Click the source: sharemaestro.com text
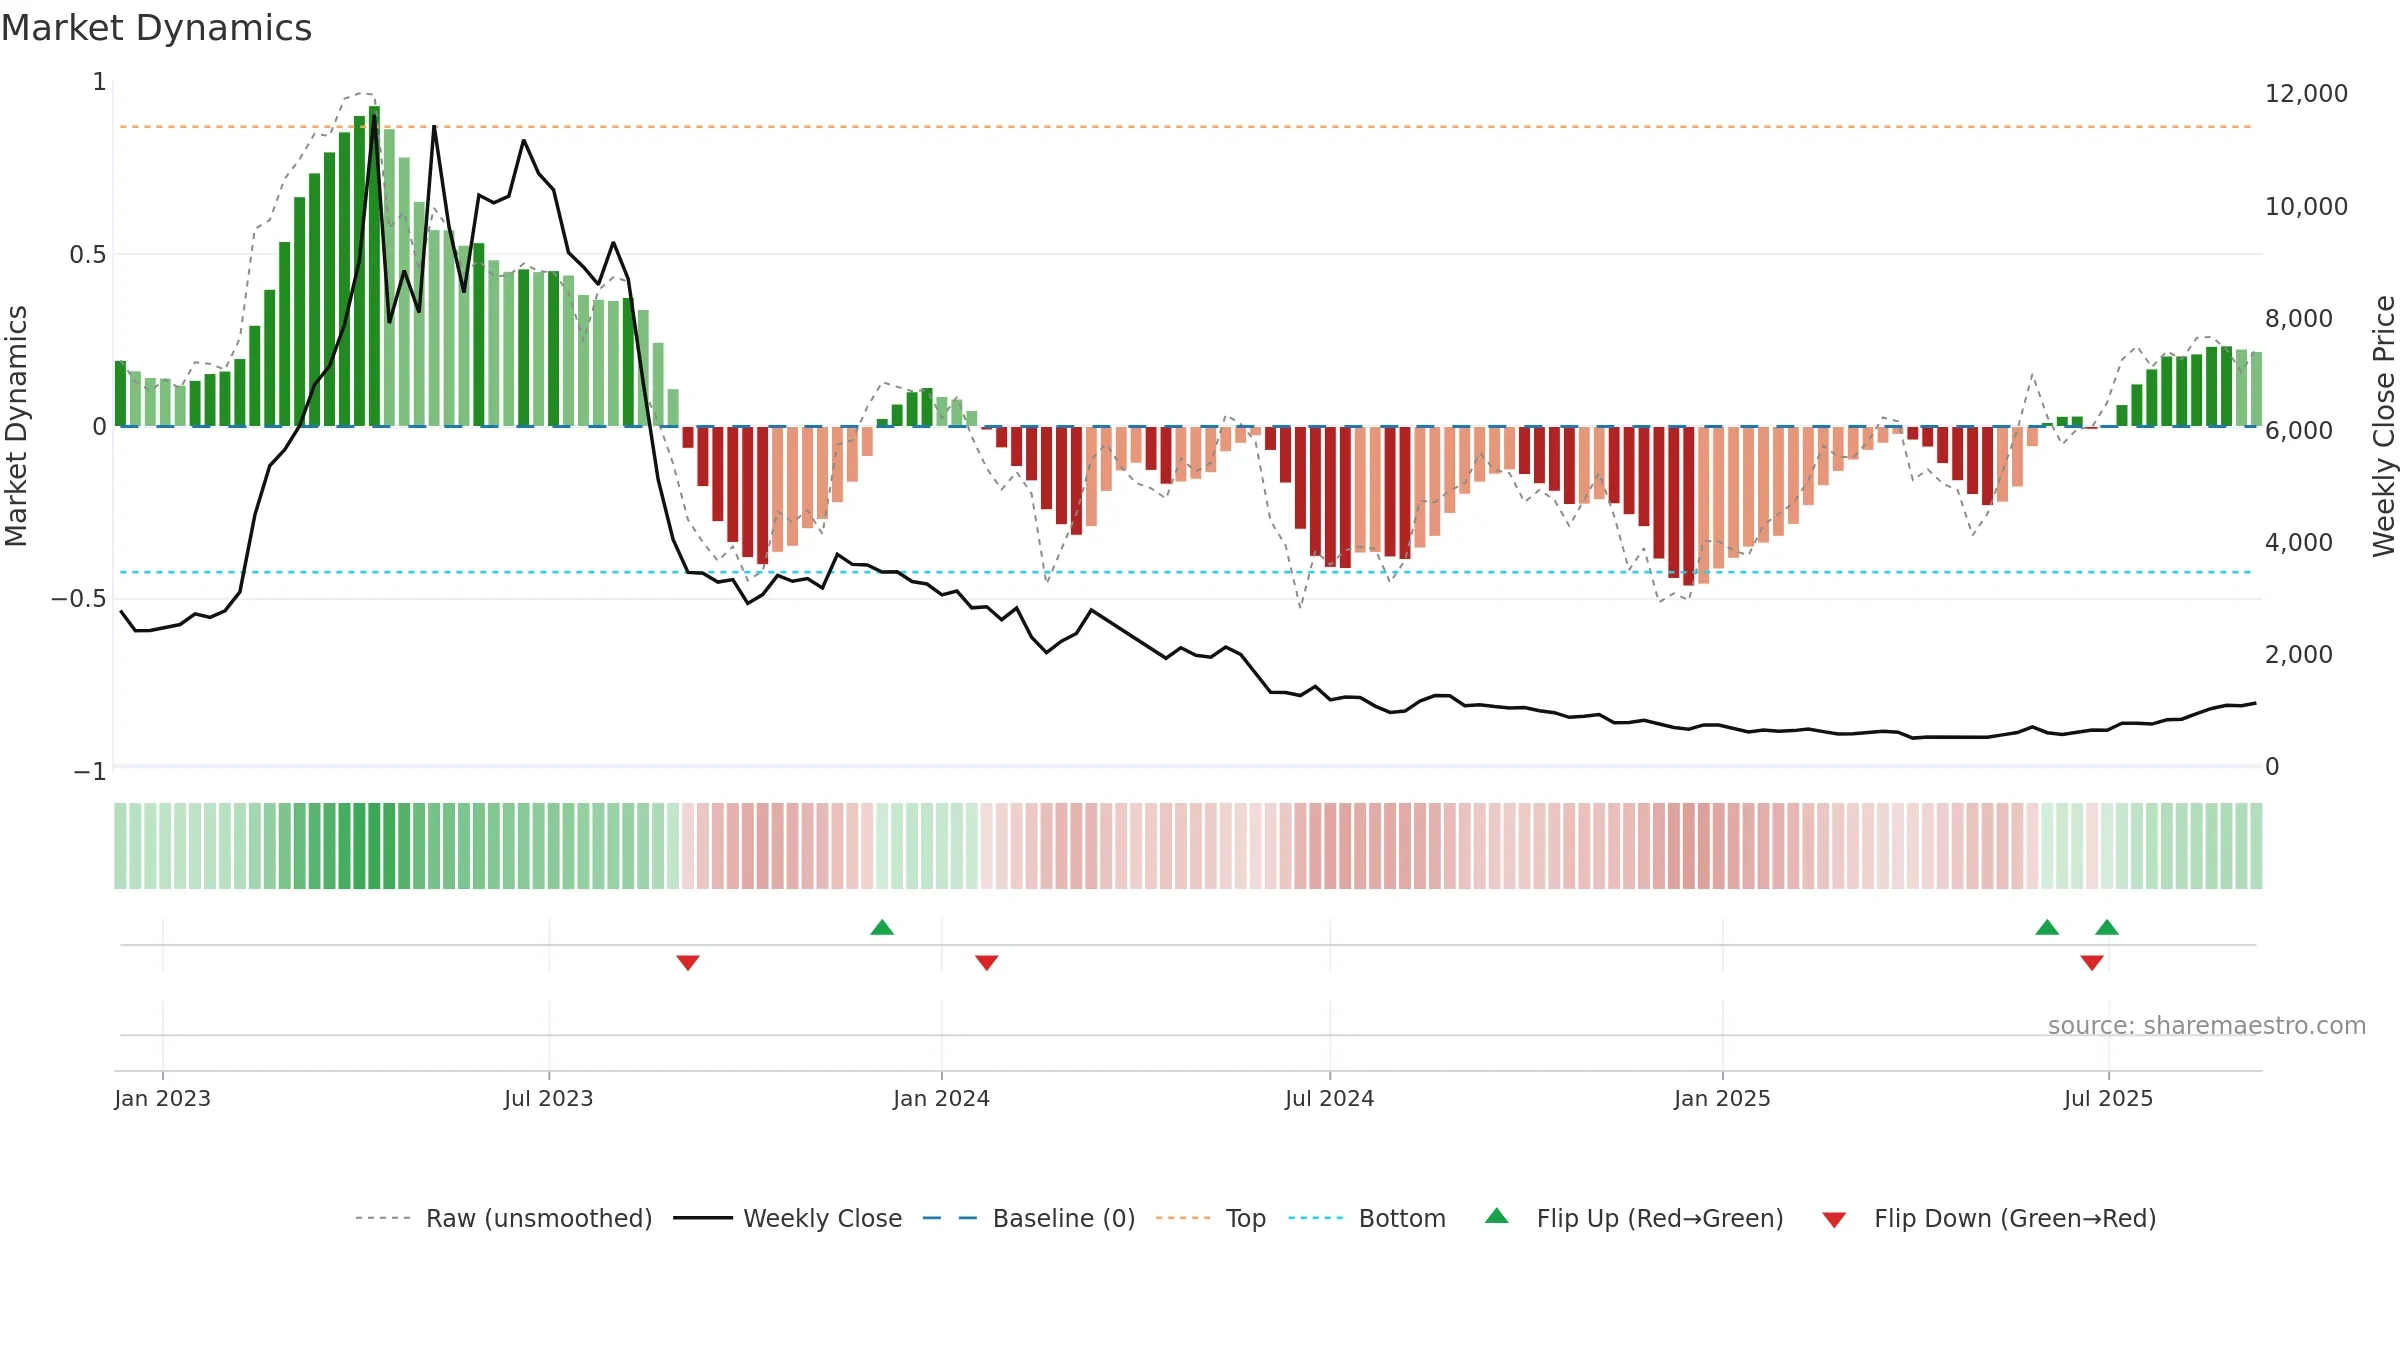This screenshot has height=1350, width=2400. pyautogui.click(x=2207, y=1025)
